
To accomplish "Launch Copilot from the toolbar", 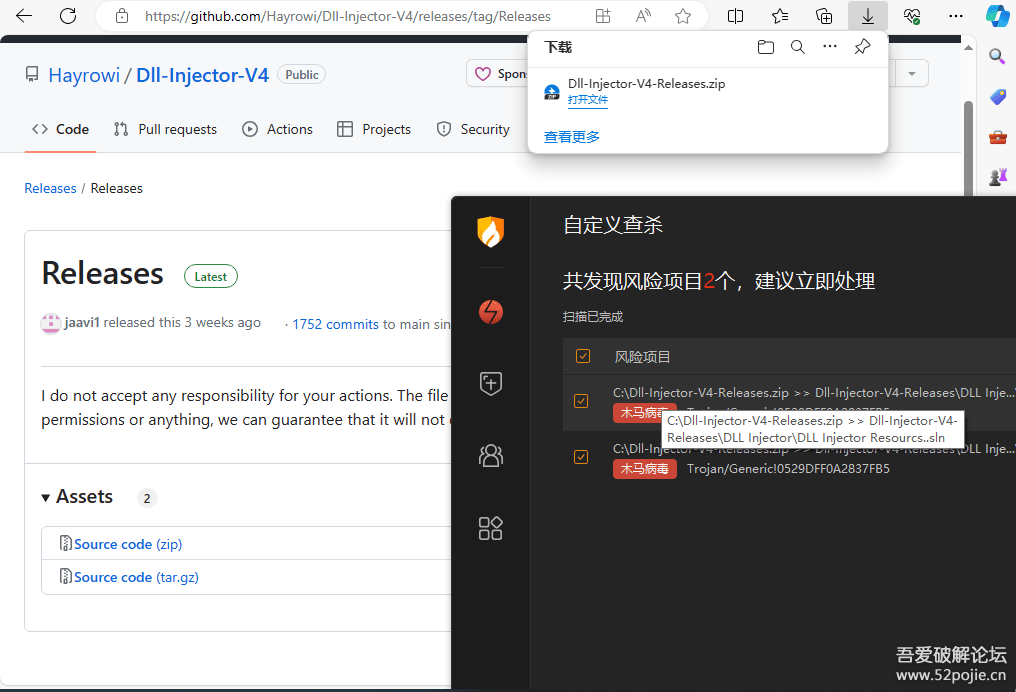I will pyautogui.click(x=998, y=16).
